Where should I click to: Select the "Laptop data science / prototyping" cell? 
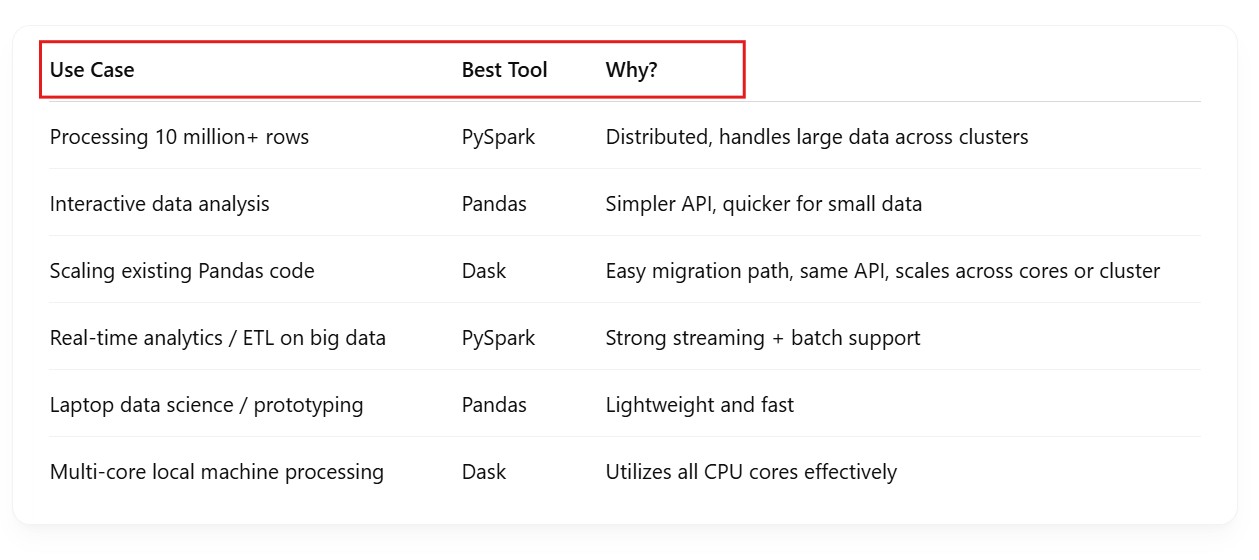[206, 405]
